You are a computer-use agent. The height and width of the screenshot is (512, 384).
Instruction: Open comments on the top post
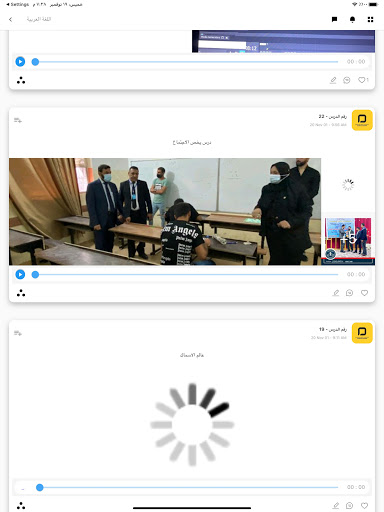tap(347, 80)
